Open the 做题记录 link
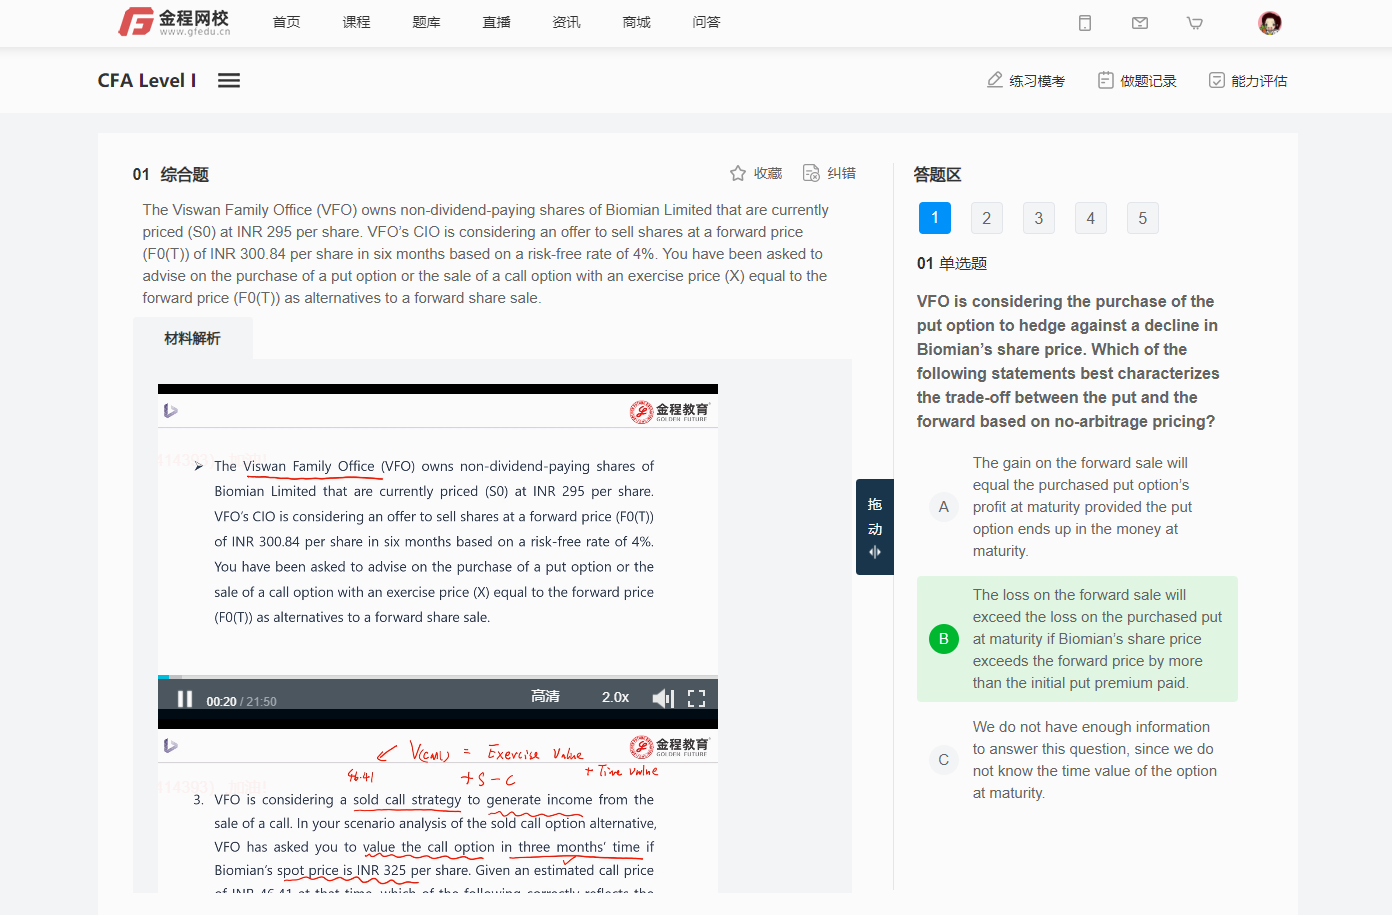This screenshot has width=1392, height=915. (1137, 81)
